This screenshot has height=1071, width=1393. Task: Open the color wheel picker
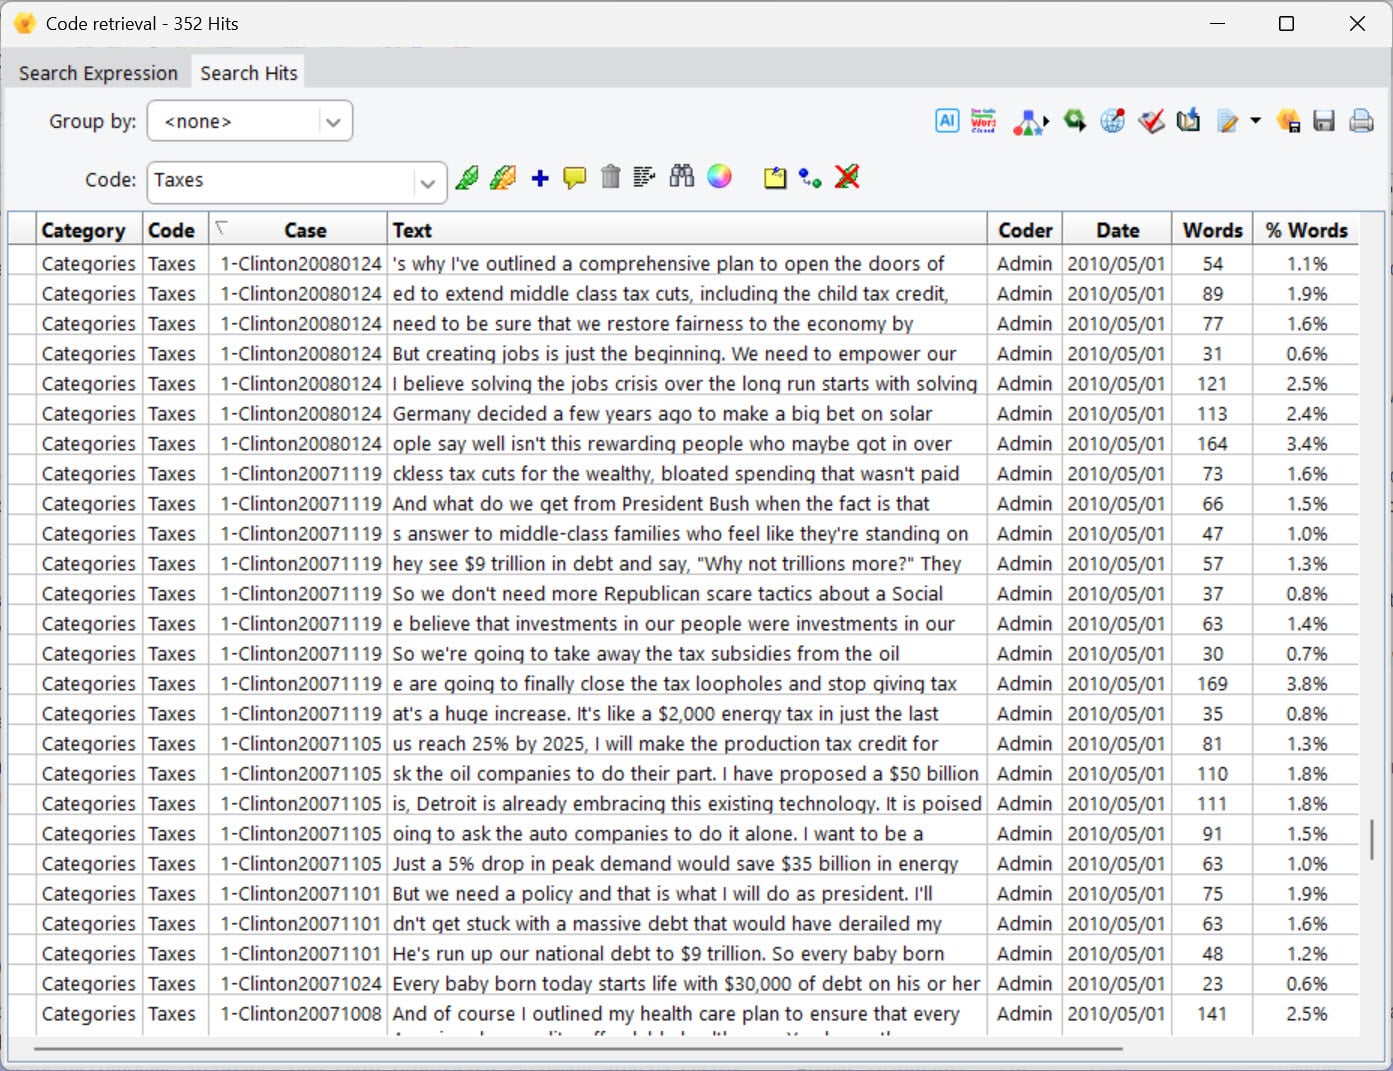tap(719, 177)
